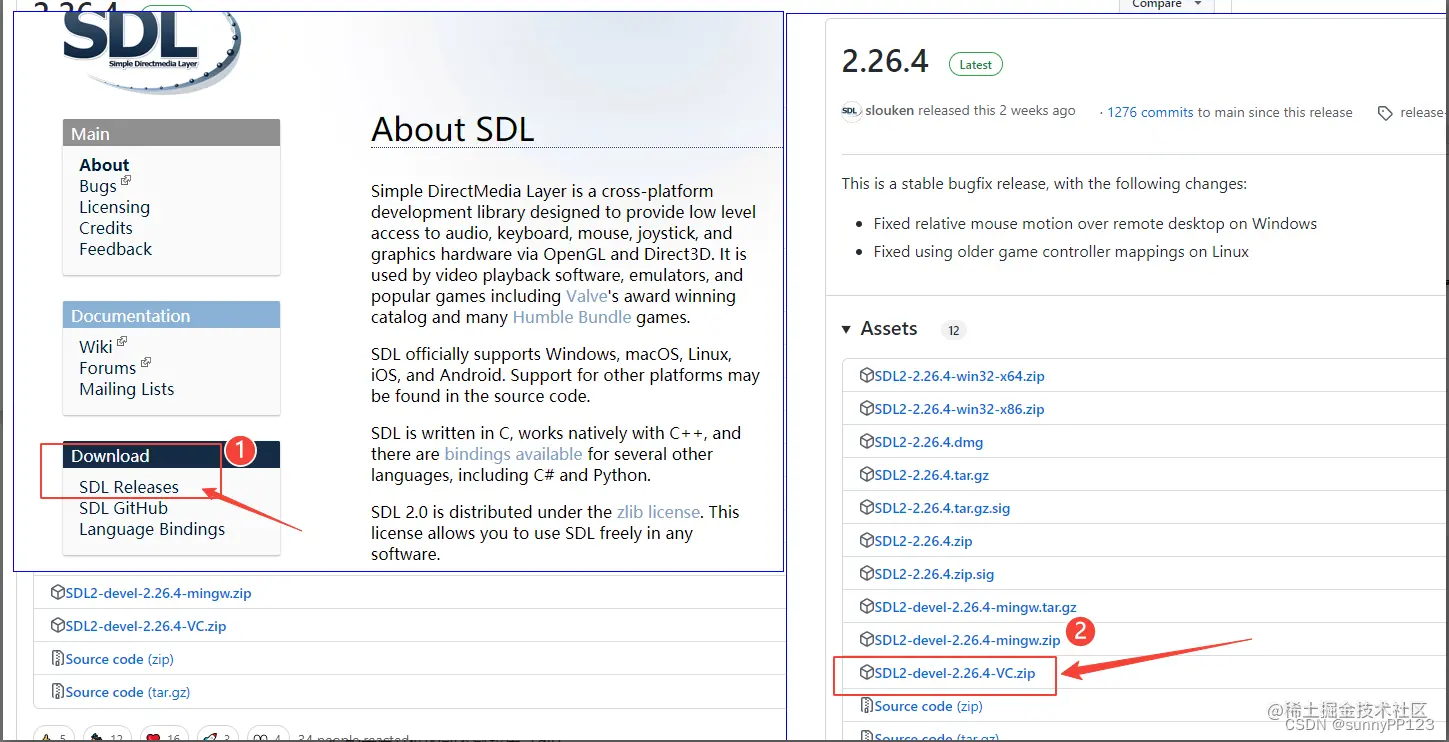Download Source code (zip) in right panel
The height and width of the screenshot is (742, 1449).
point(929,706)
